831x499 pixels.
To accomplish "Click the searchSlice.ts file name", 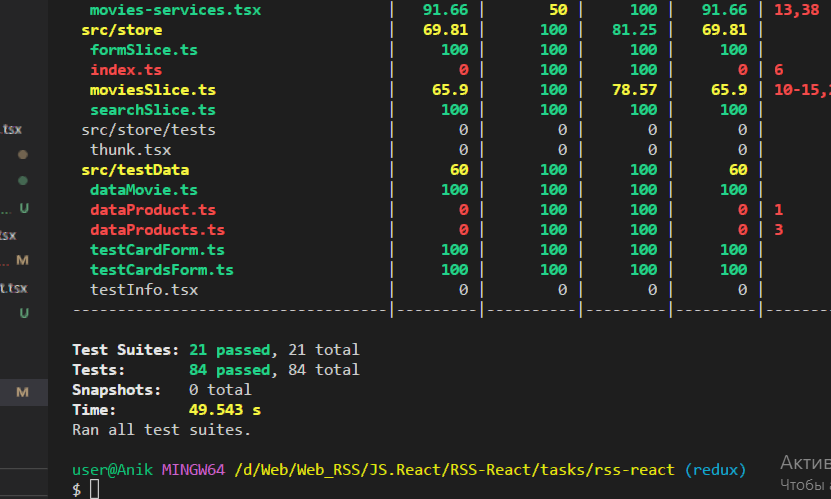I will 153,110.
